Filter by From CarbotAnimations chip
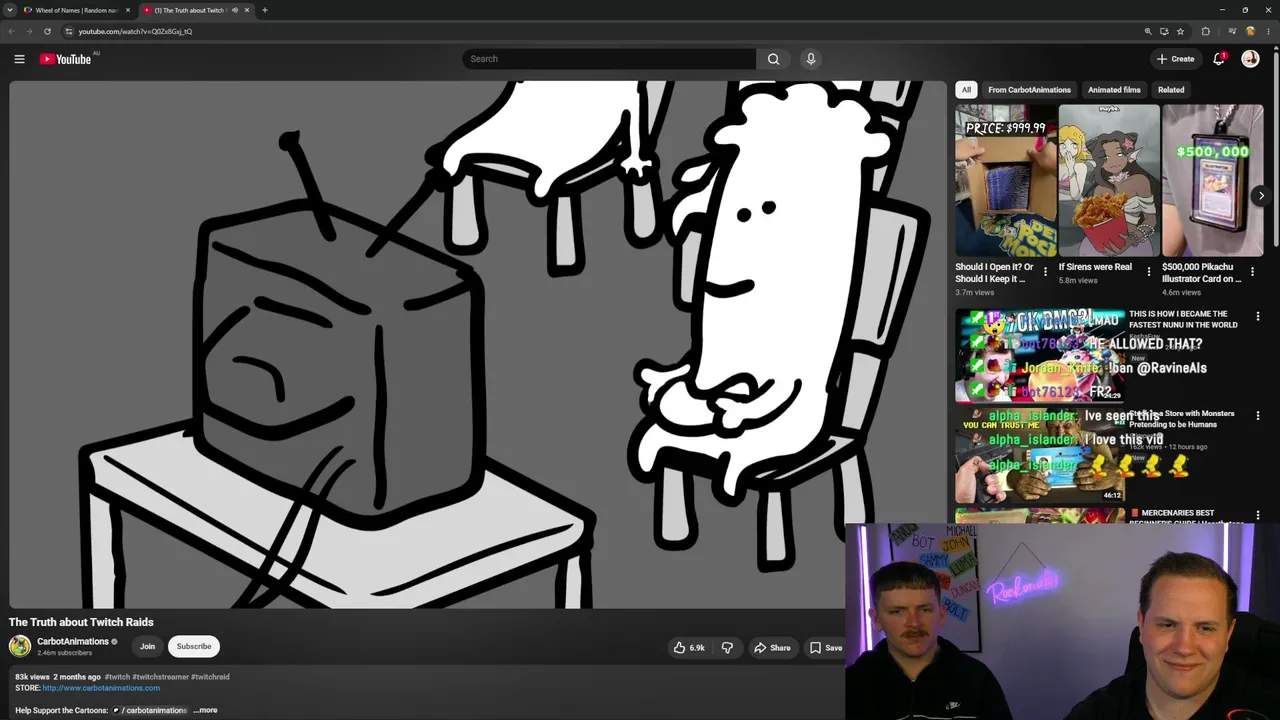This screenshot has width=1280, height=720. (x=1029, y=90)
